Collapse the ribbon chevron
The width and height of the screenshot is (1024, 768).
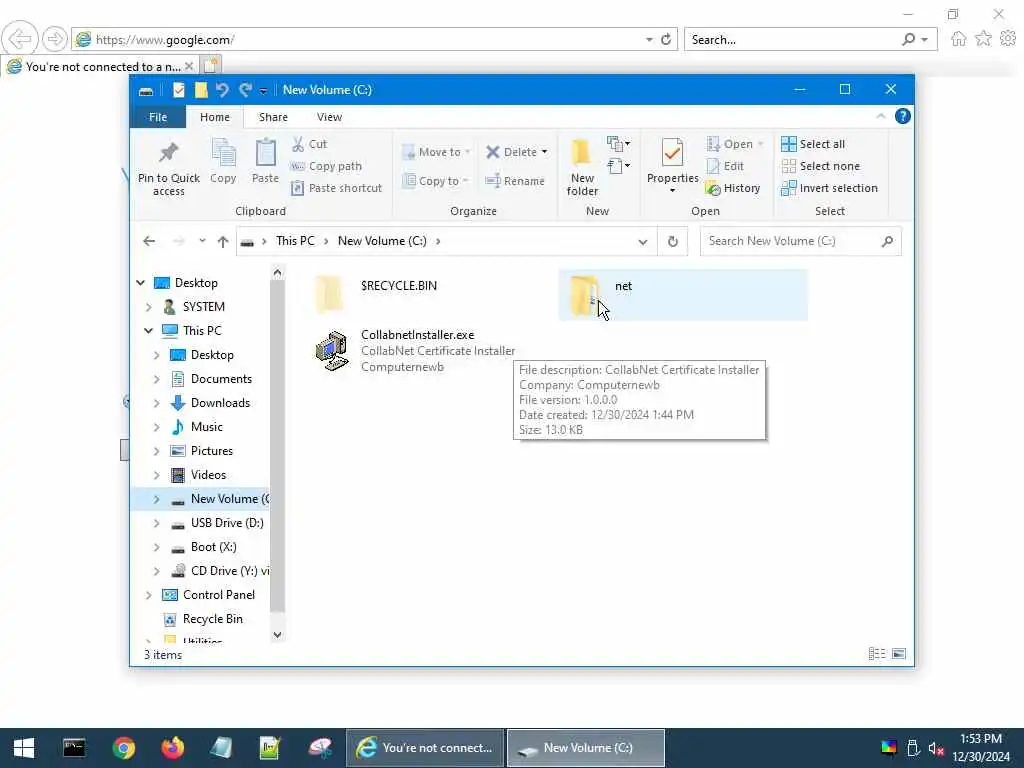(x=880, y=116)
